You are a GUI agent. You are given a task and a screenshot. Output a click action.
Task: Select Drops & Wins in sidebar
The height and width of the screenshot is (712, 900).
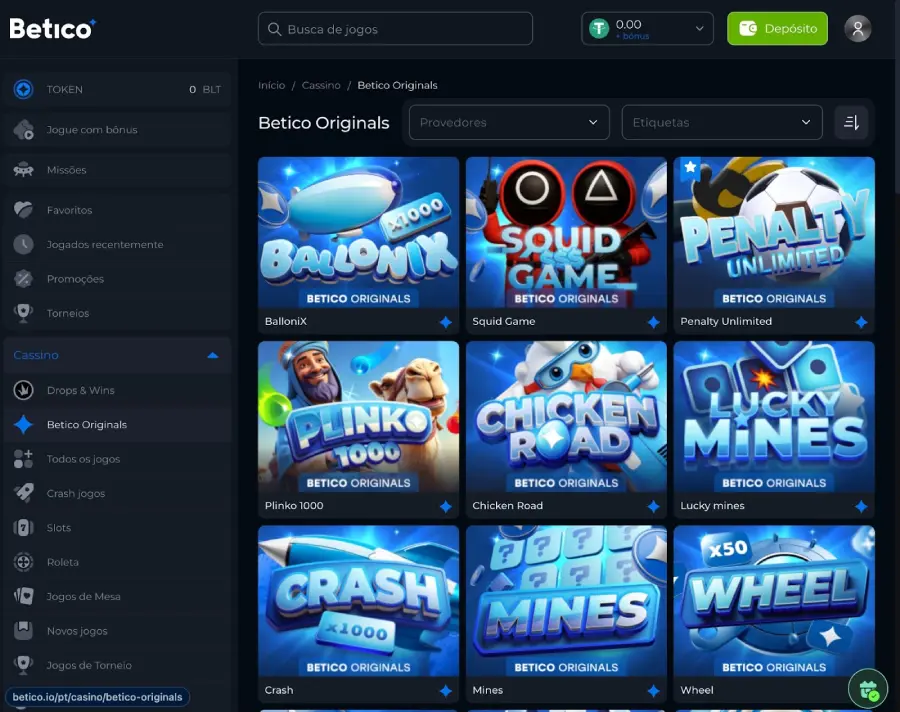point(117,390)
